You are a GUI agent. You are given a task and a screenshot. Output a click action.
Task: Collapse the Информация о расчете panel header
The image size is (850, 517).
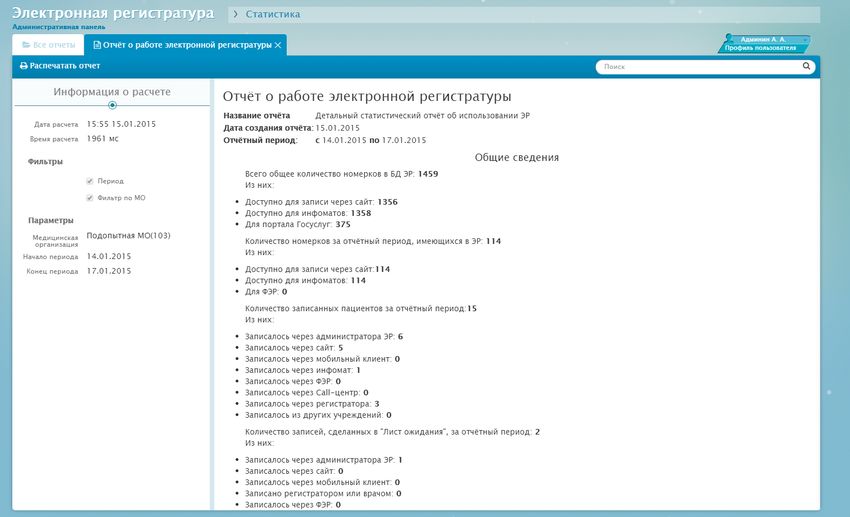coord(112,92)
